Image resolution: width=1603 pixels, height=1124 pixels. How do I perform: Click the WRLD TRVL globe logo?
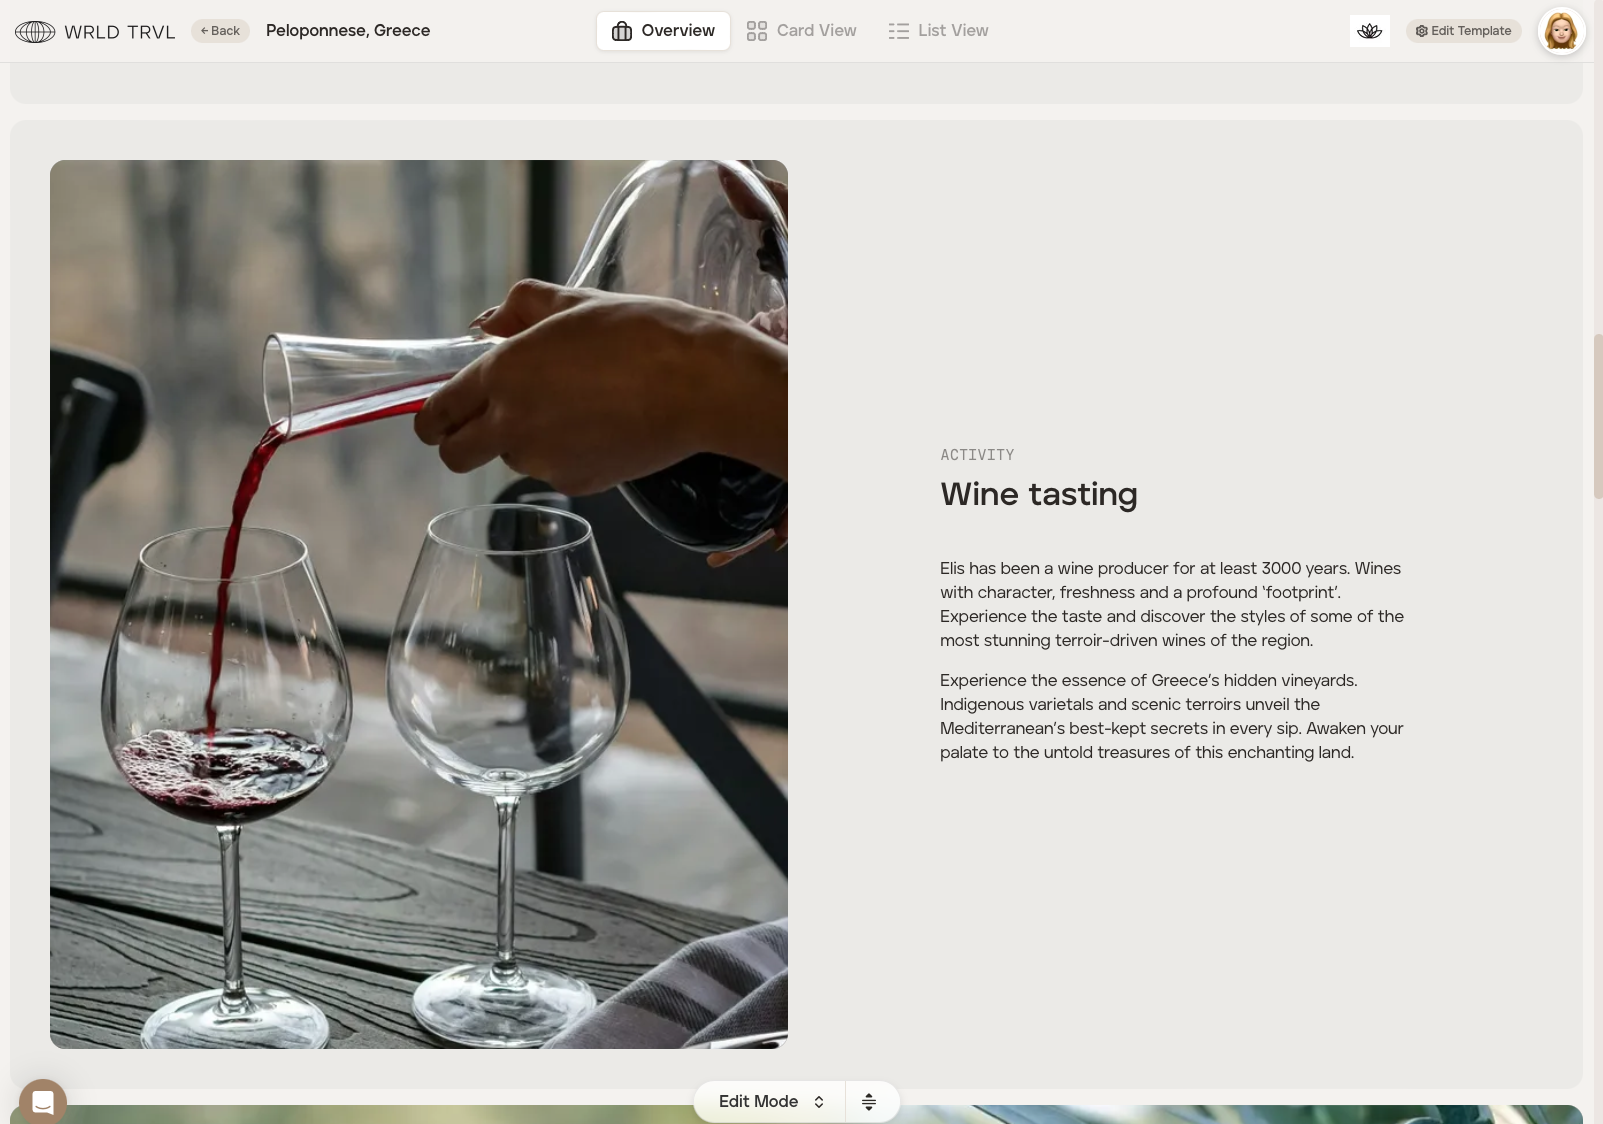(x=35, y=32)
